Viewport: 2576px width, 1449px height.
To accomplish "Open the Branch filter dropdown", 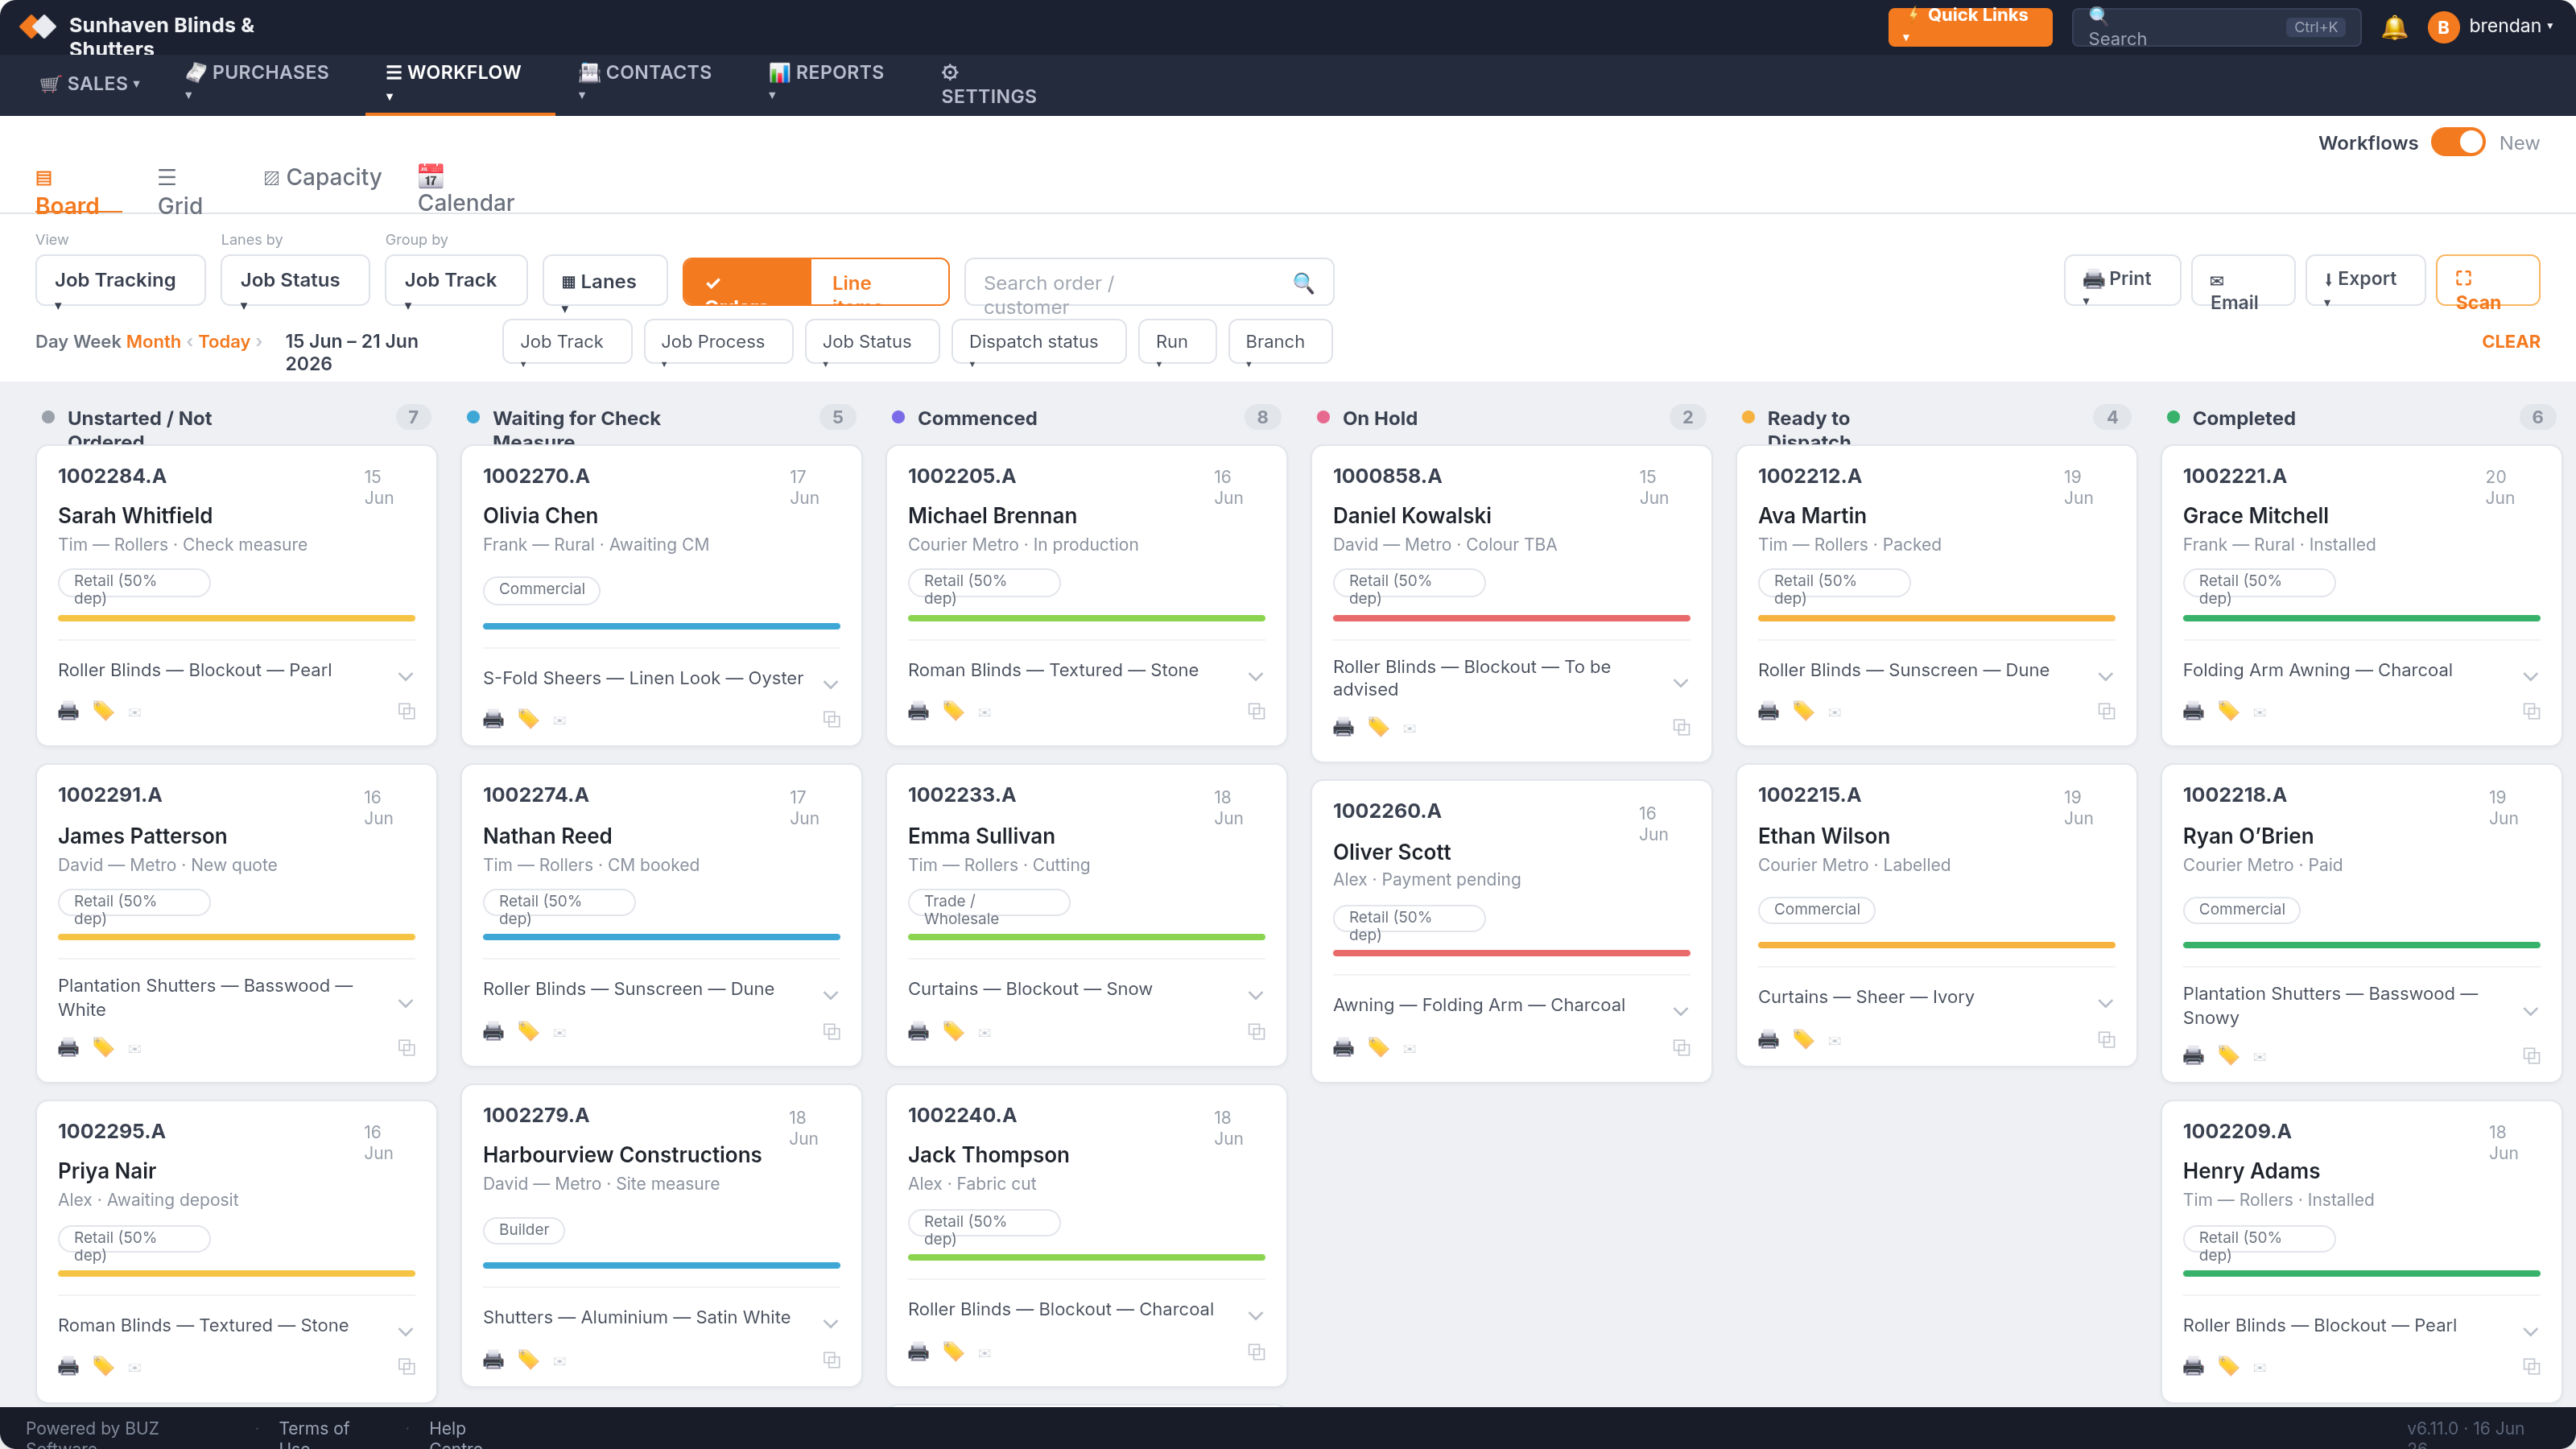I will [x=1280, y=342].
